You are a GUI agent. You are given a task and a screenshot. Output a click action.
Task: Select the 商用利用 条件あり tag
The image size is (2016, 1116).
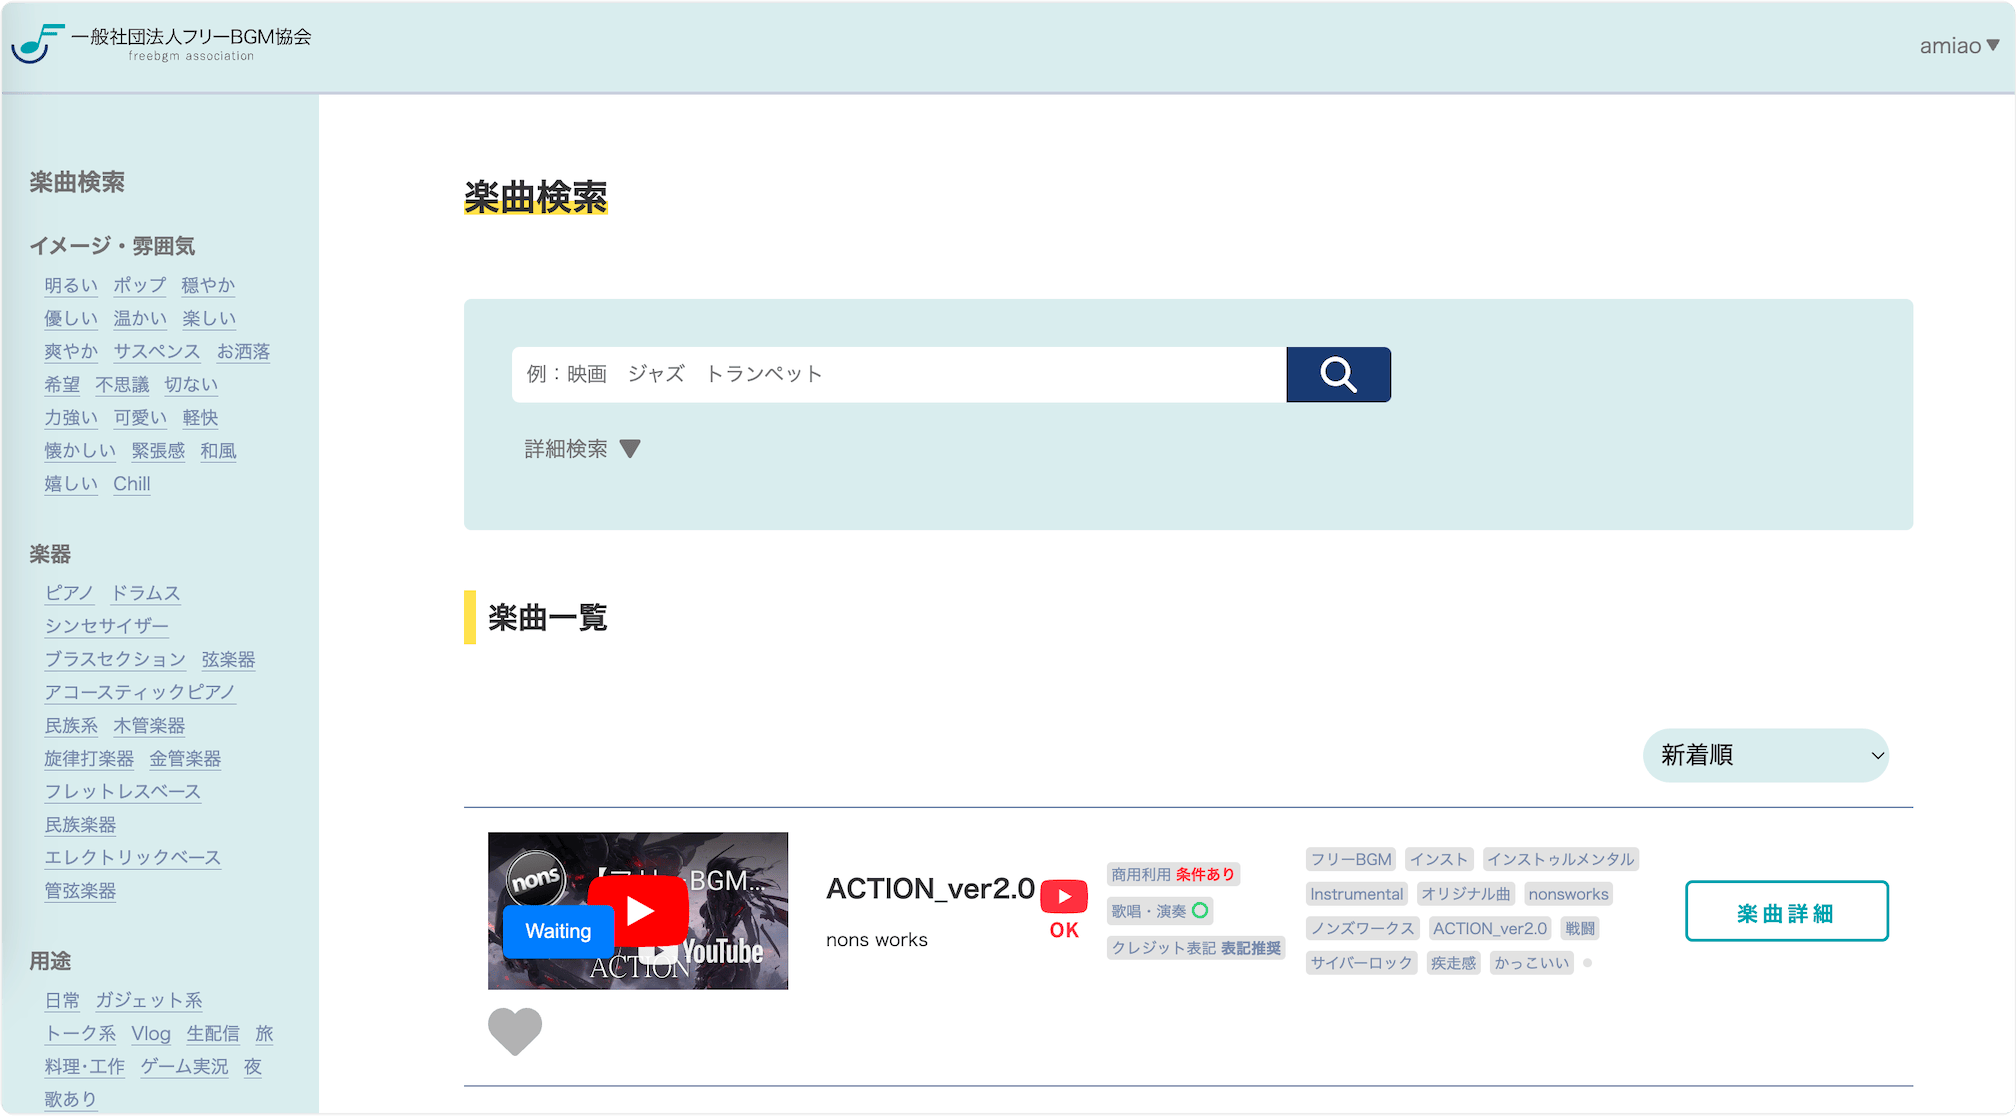1171,874
